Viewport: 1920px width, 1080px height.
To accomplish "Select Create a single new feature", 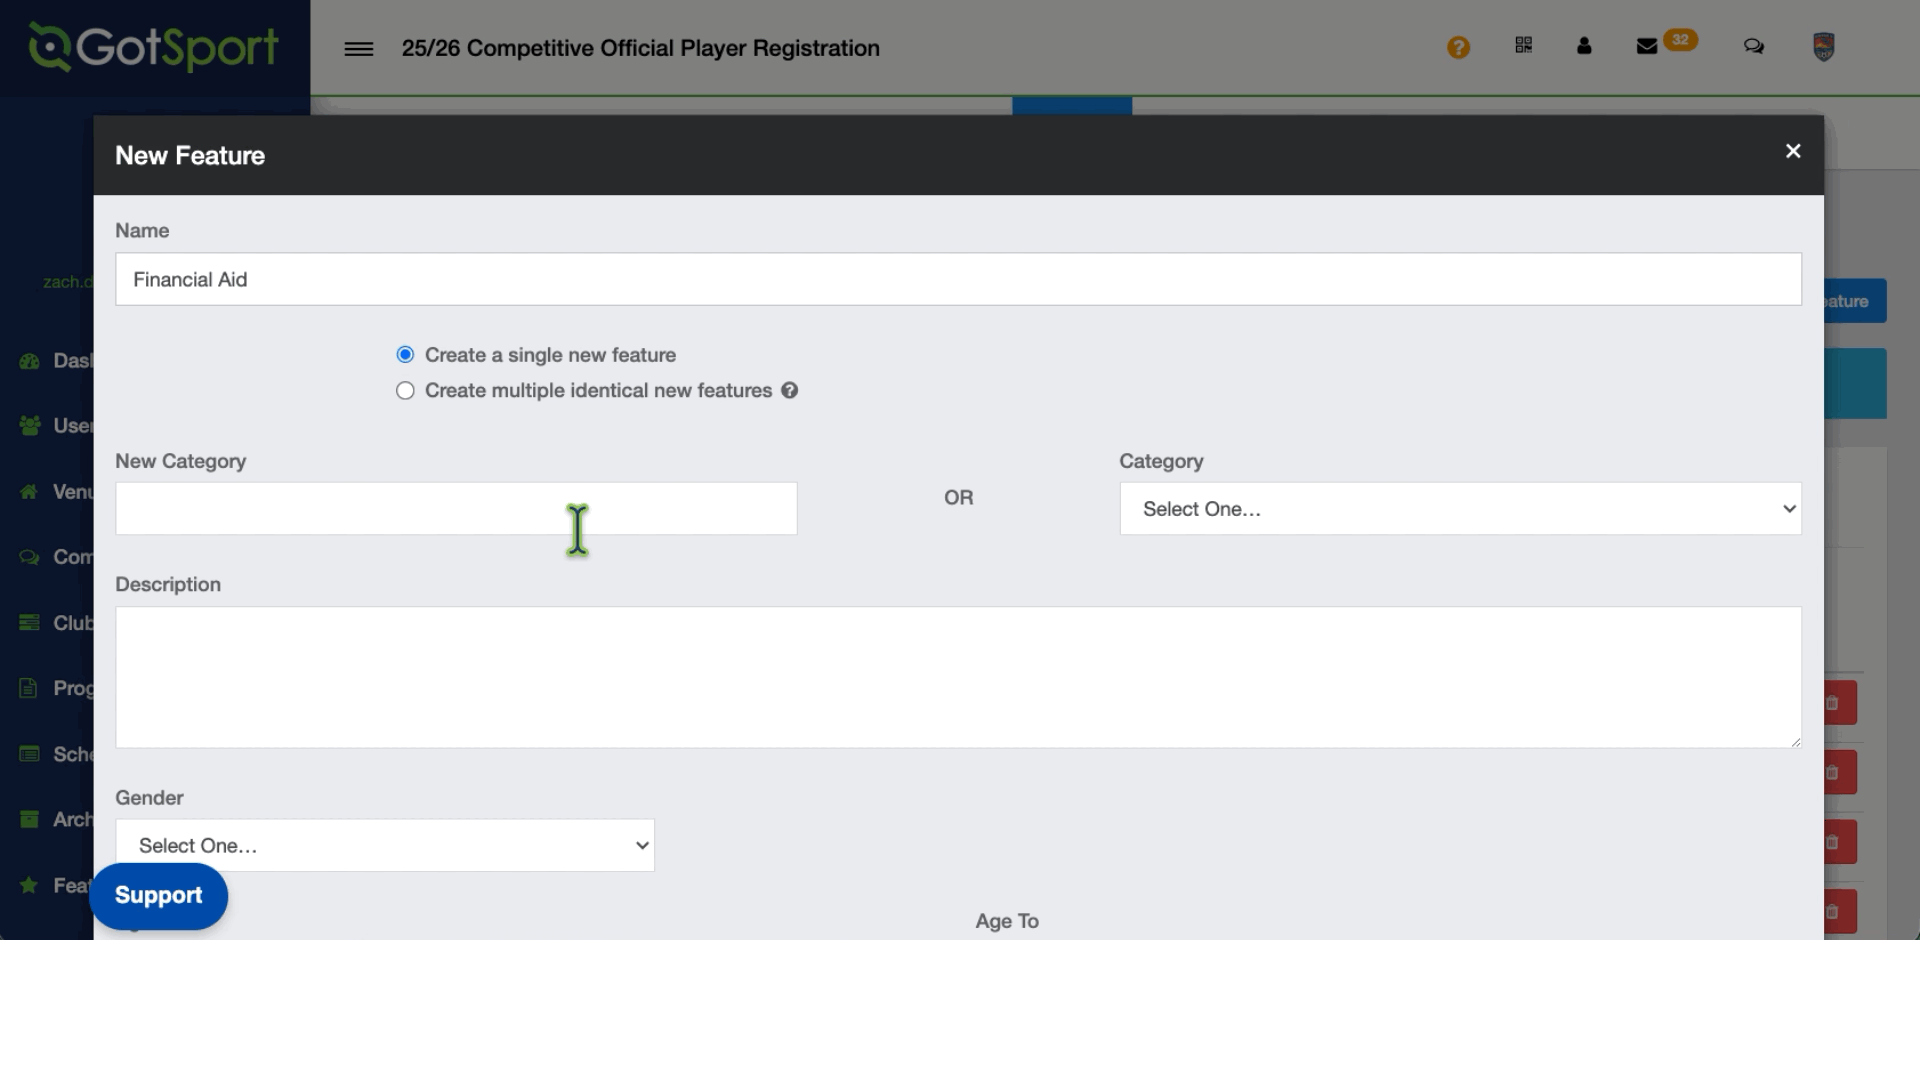I will coord(405,355).
